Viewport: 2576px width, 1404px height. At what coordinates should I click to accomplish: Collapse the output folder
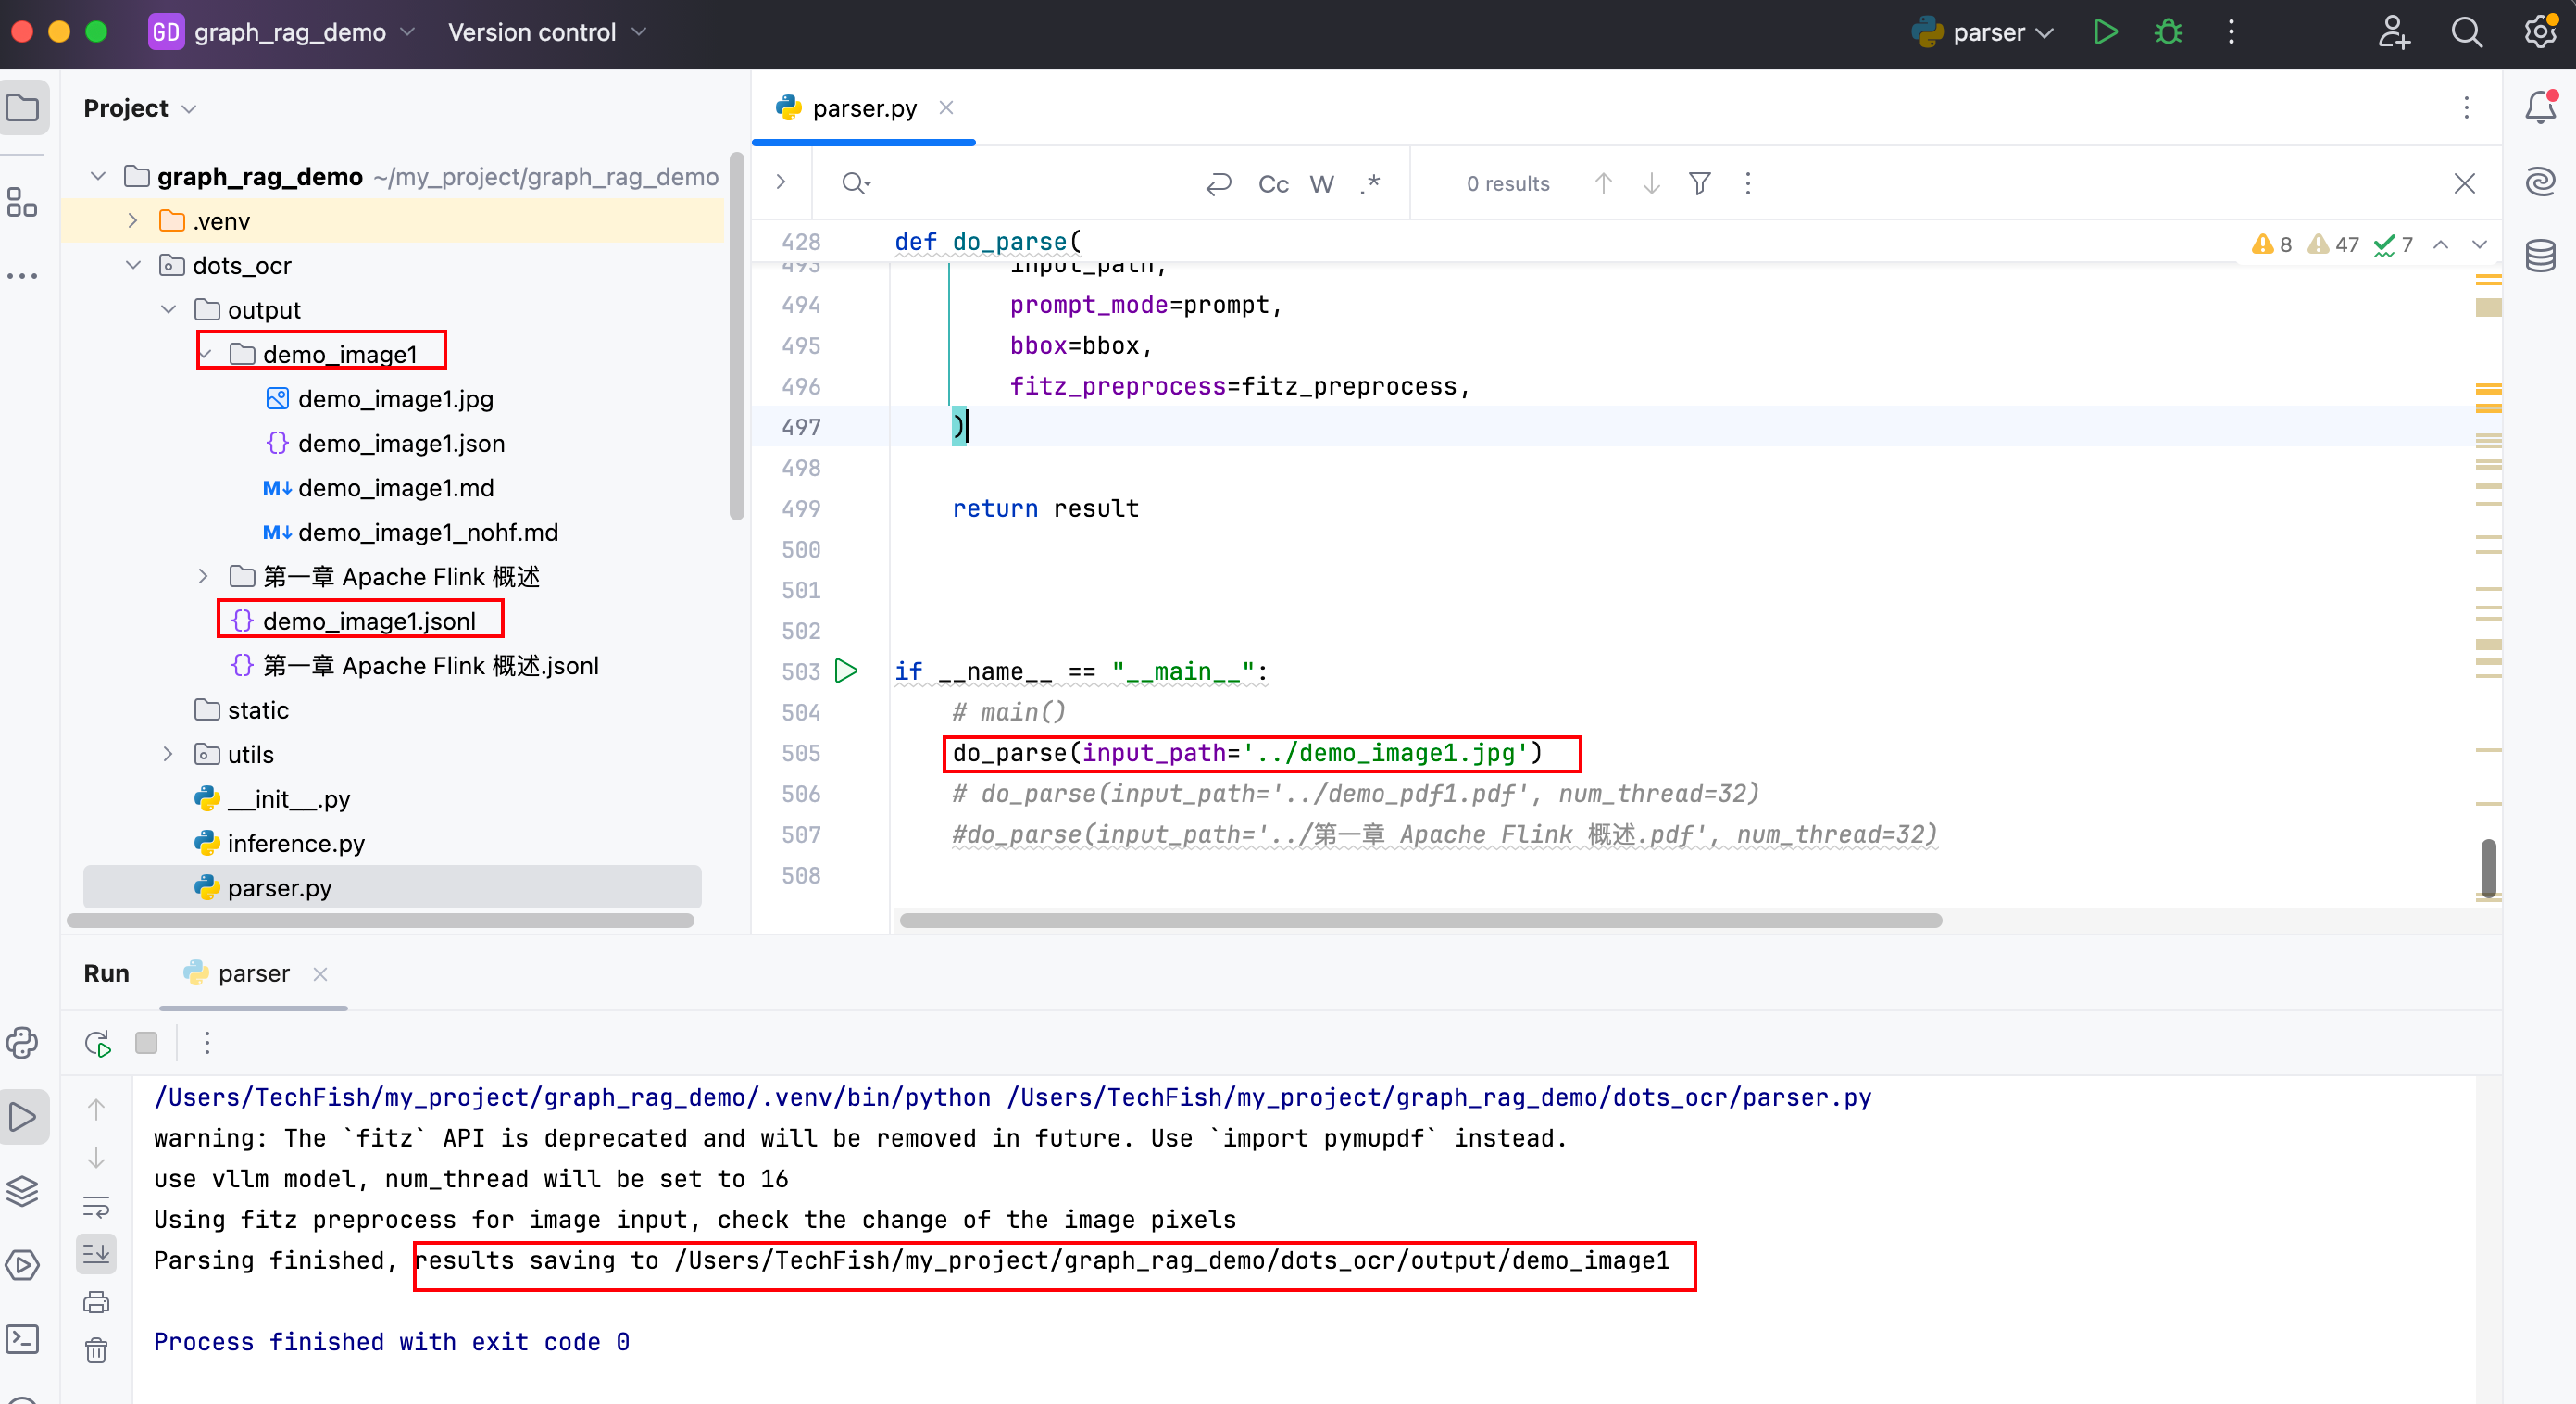(168, 309)
